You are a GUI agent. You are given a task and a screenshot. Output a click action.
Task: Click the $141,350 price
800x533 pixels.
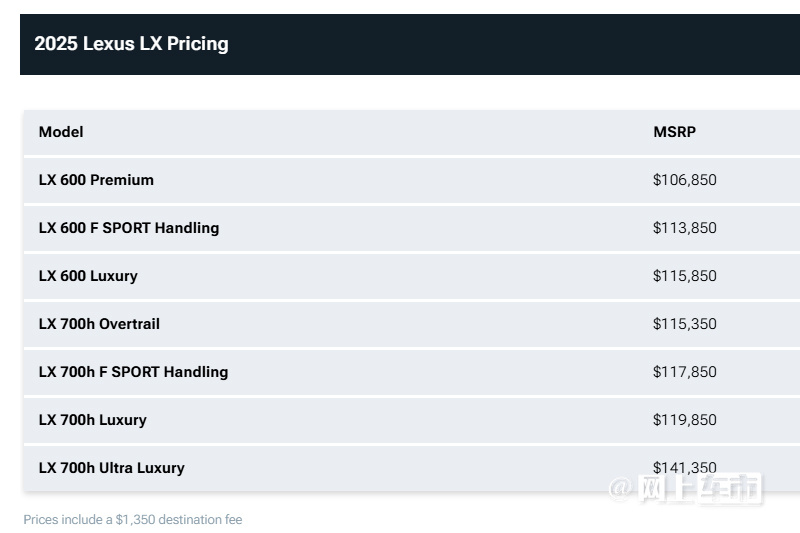(x=685, y=467)
